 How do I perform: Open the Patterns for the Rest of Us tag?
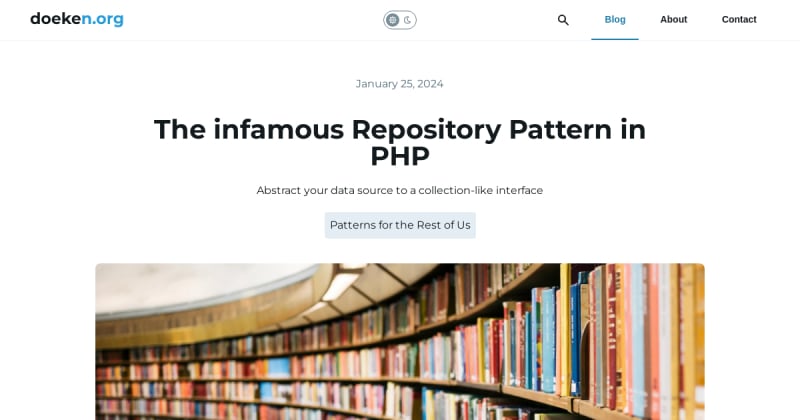point(400,225)
